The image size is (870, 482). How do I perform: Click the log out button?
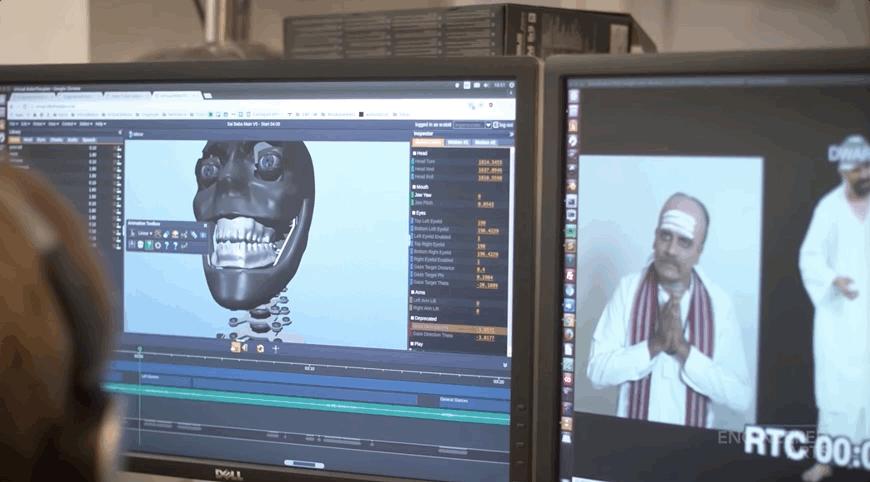(x=503, y=125)
